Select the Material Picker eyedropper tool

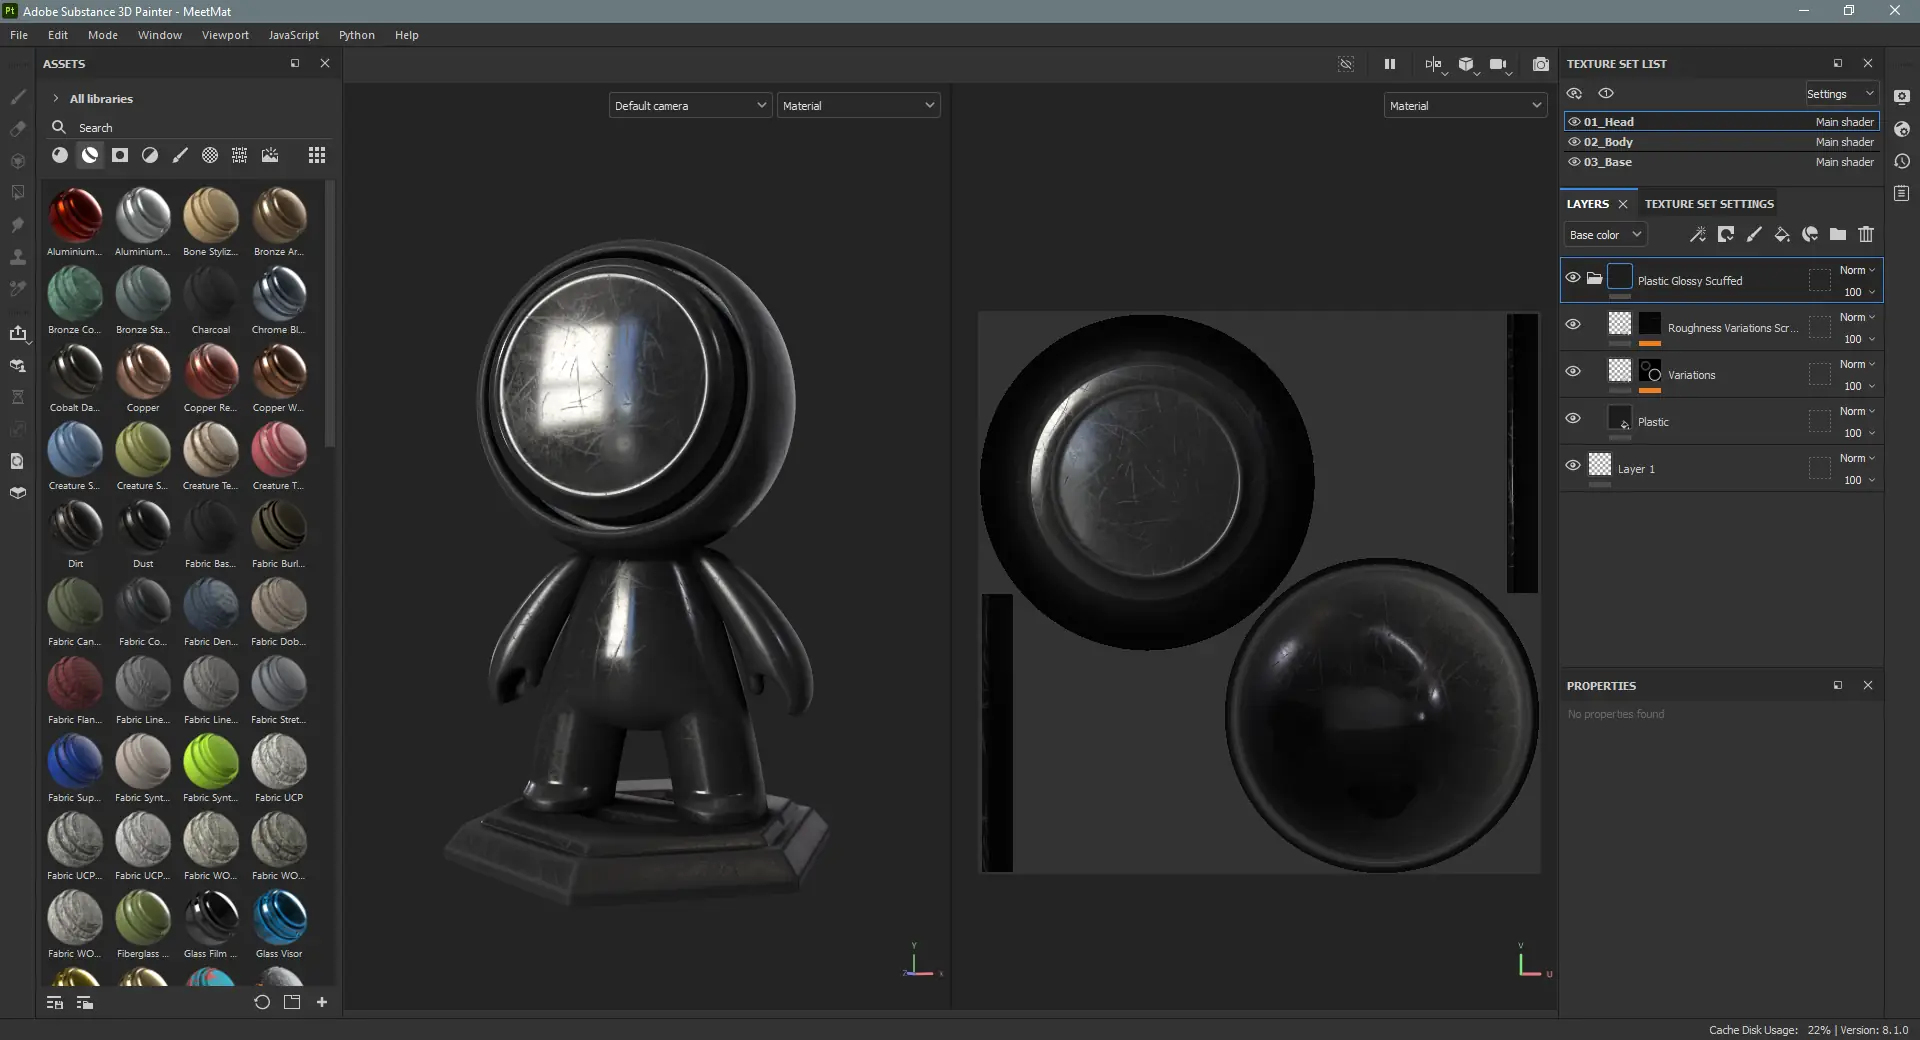(18, 289)
